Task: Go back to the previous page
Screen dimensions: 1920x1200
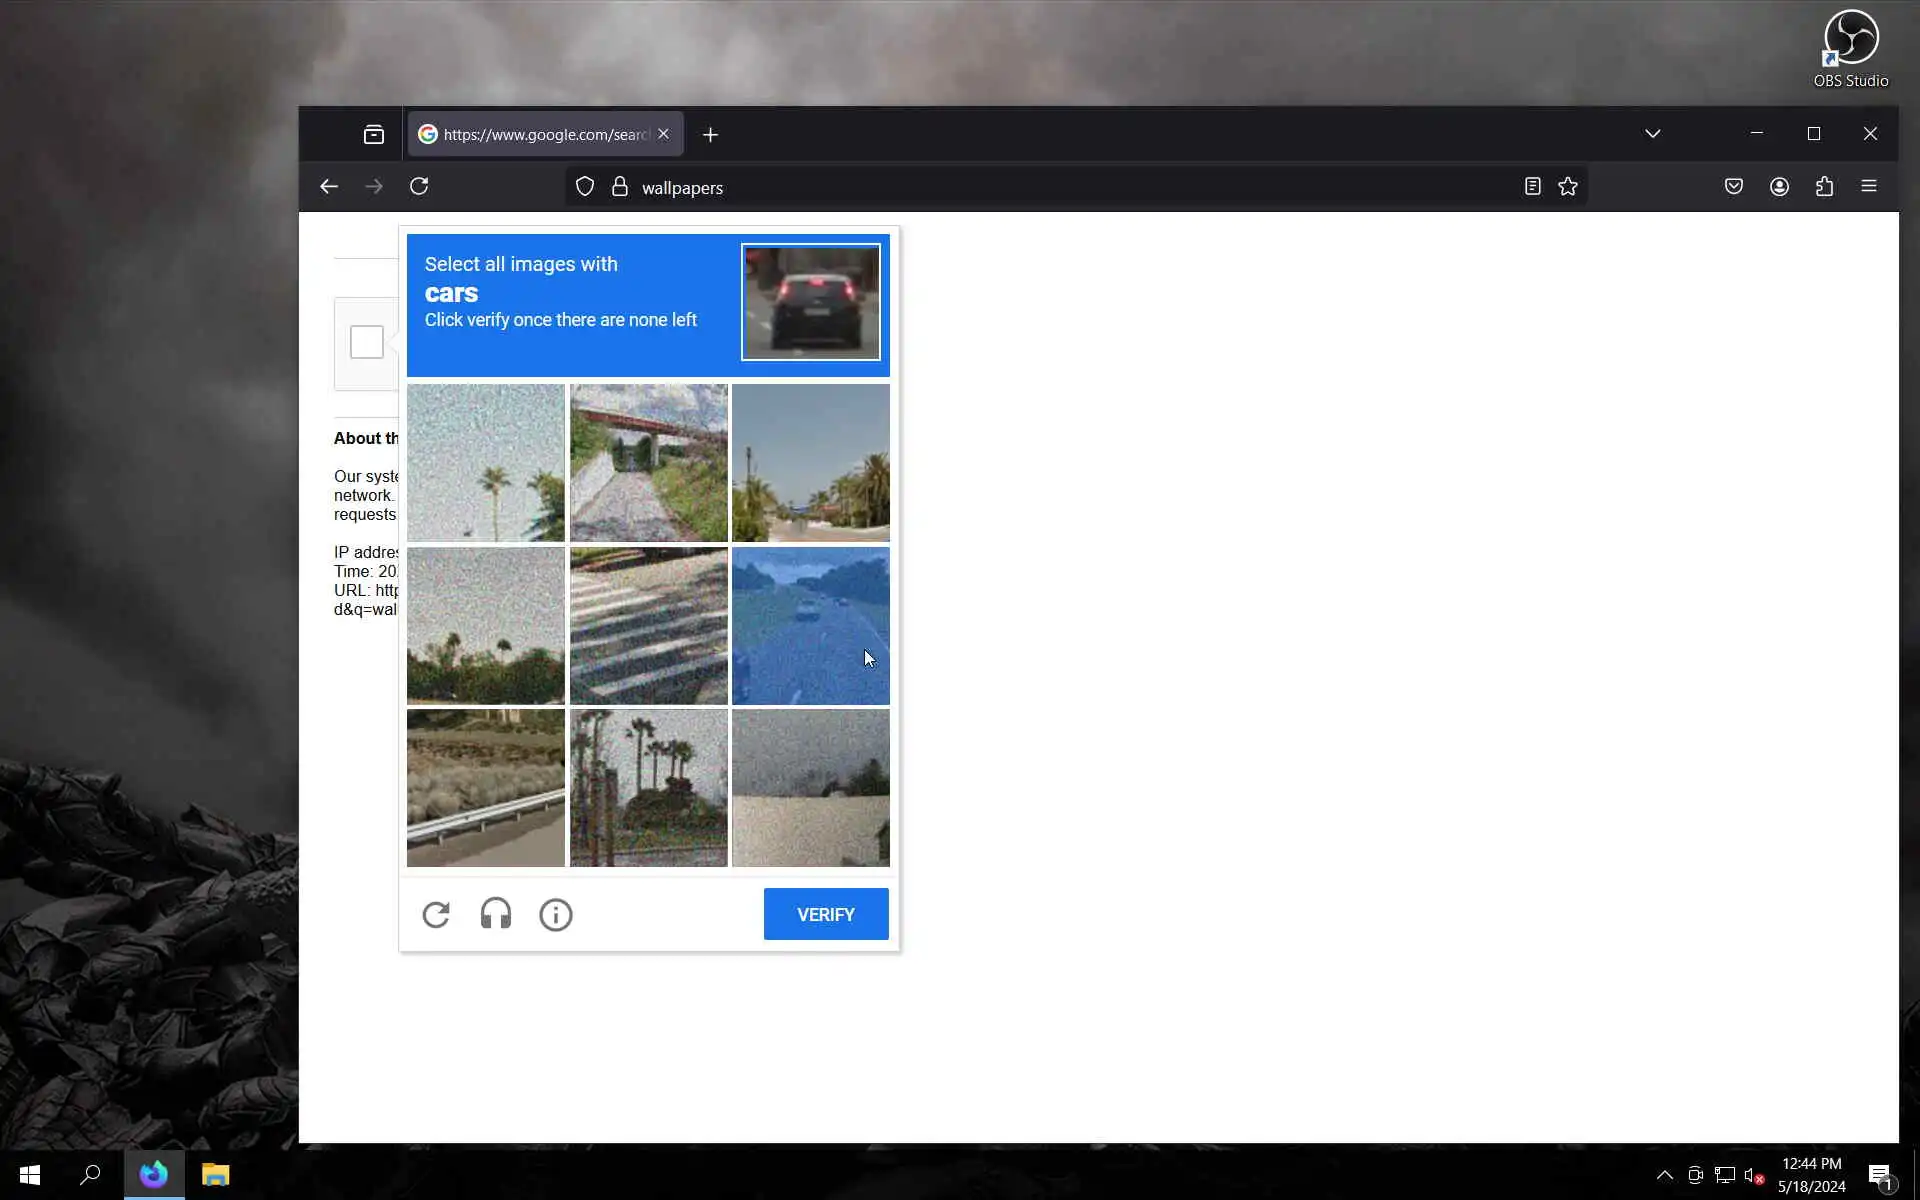Action: point(329,187)
